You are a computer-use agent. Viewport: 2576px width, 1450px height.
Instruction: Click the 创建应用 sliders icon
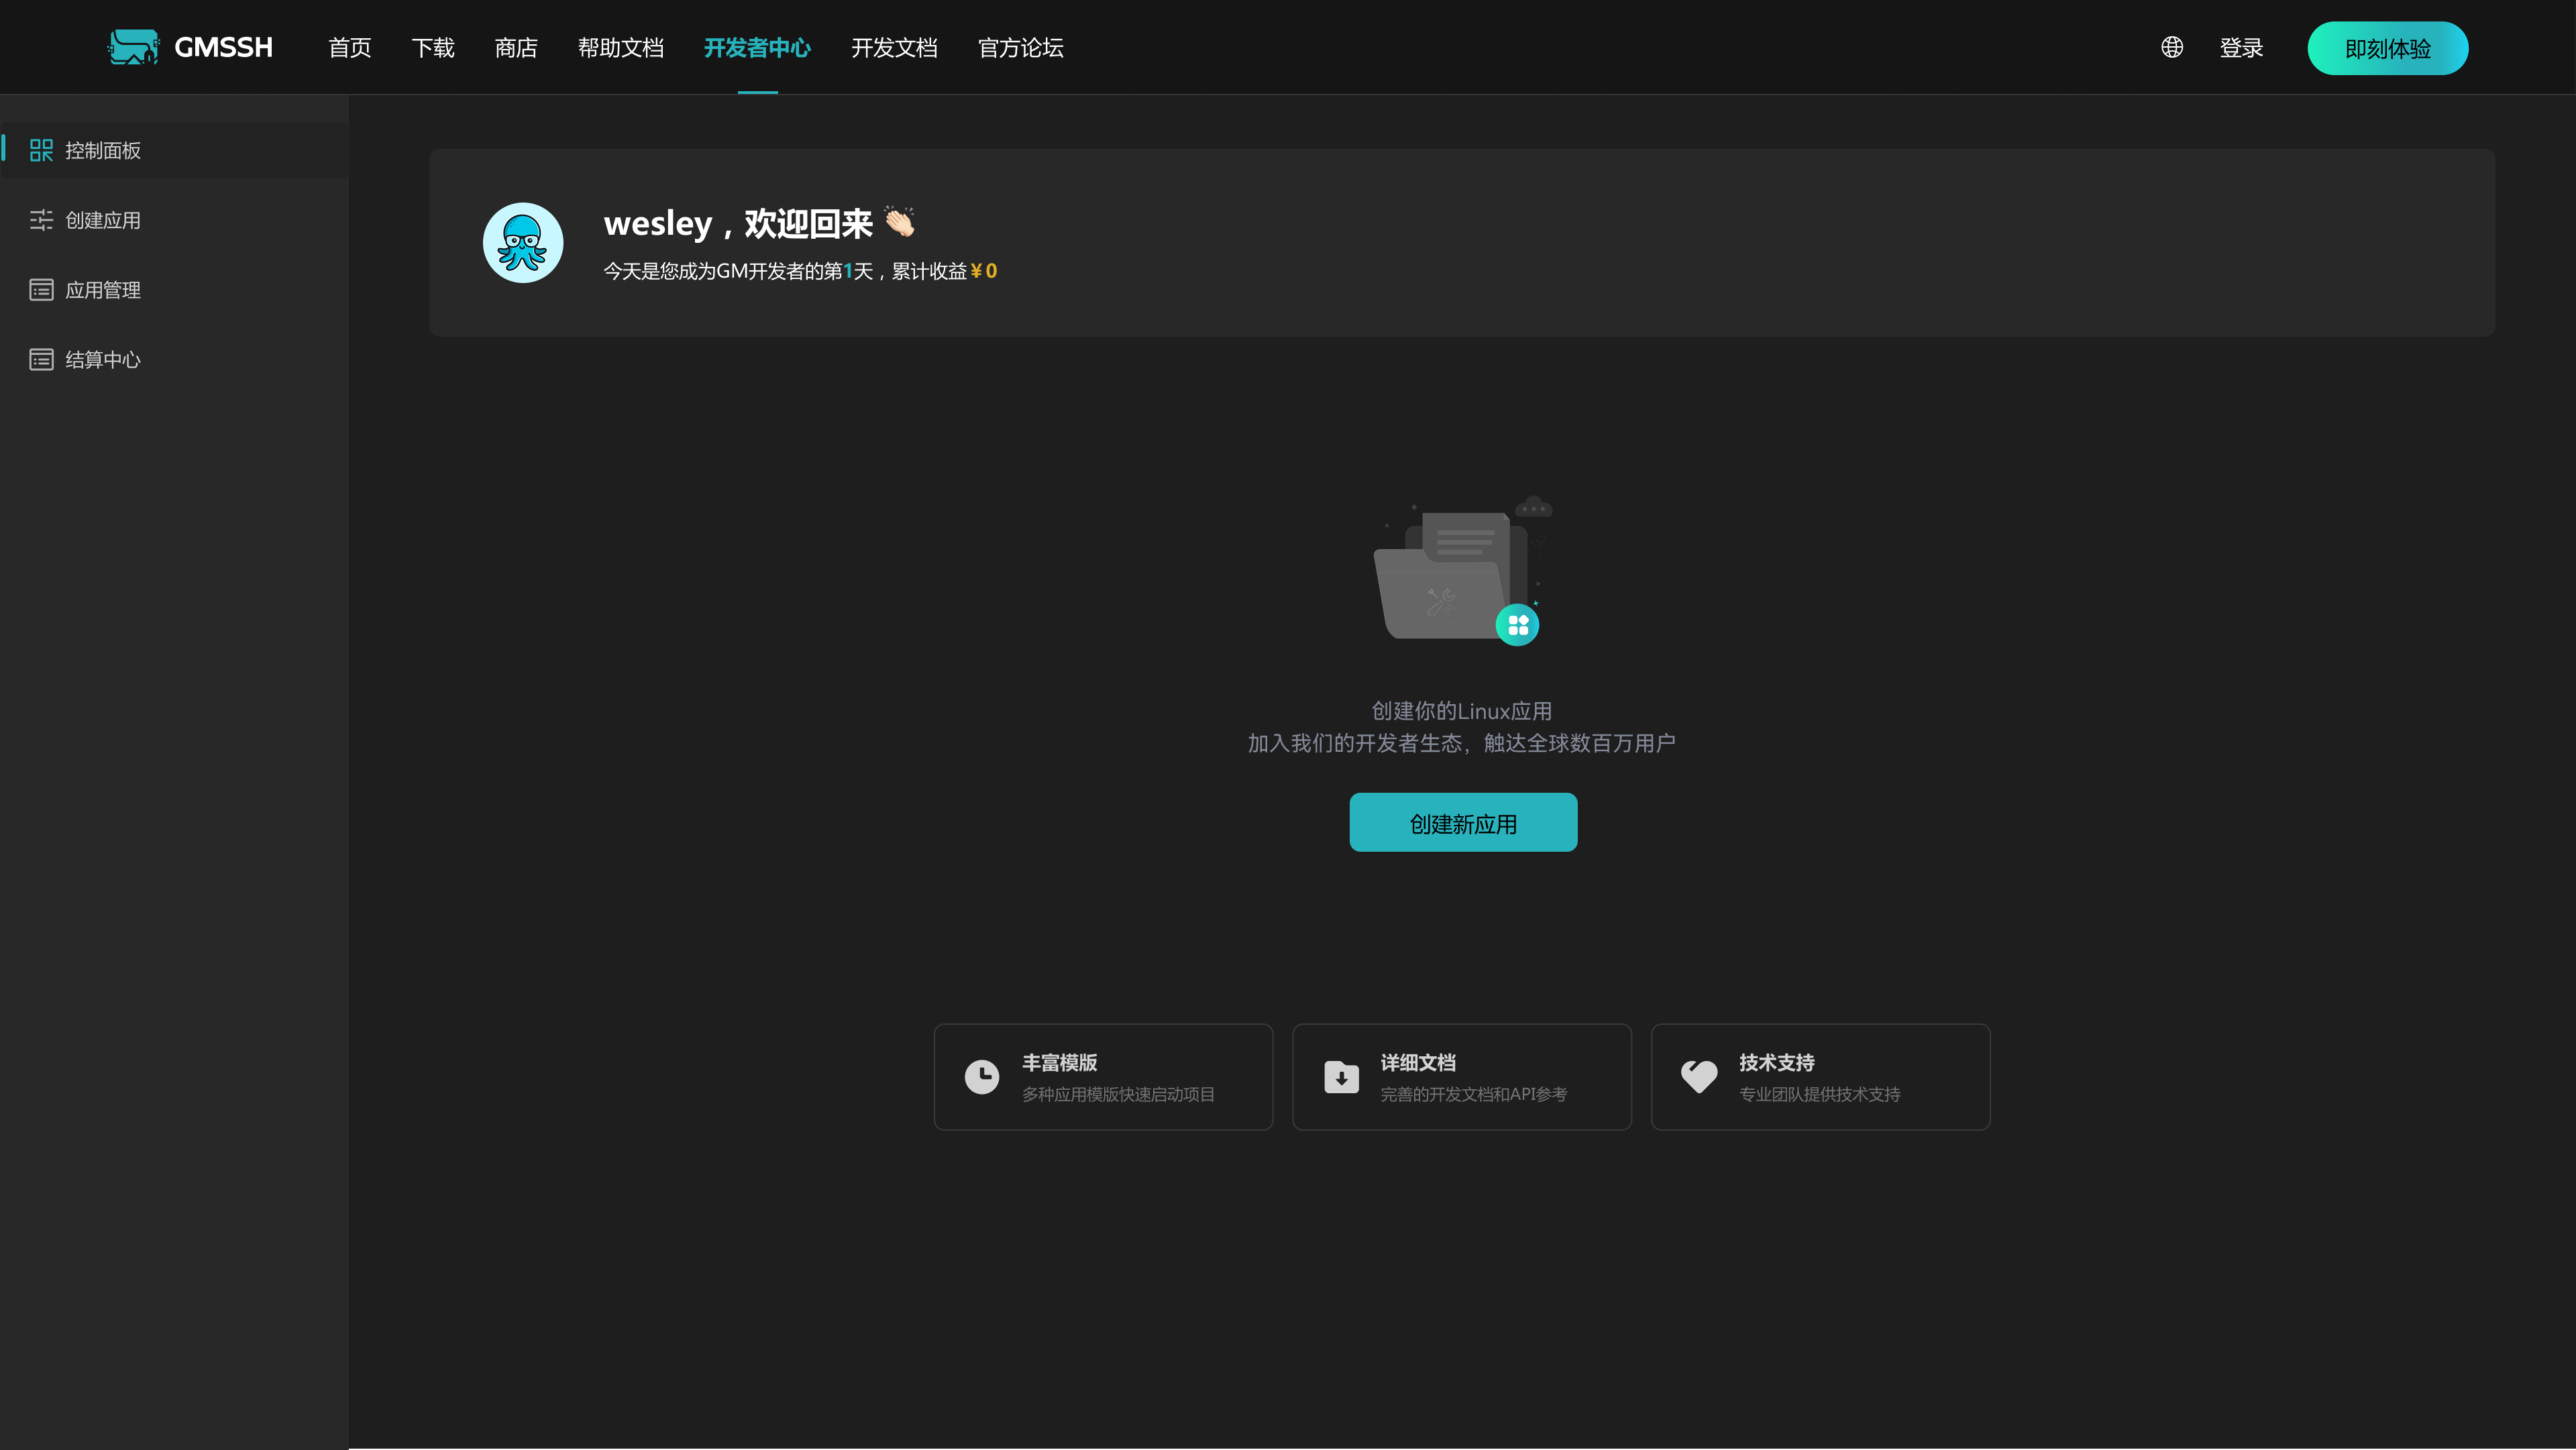point(41,220)
